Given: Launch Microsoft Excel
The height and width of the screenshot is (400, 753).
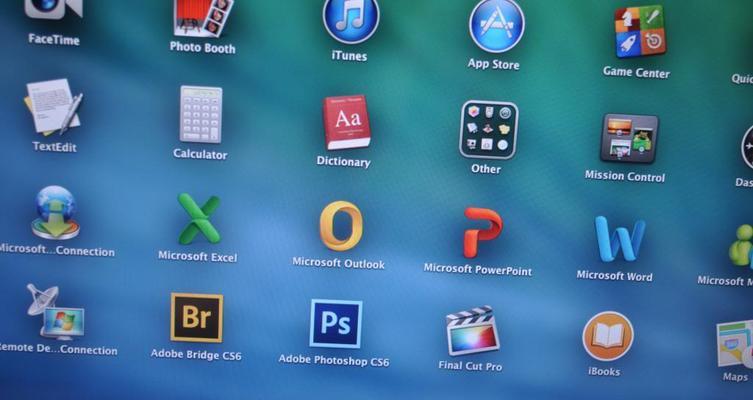Looking at the screenshot, I should 199,218.
